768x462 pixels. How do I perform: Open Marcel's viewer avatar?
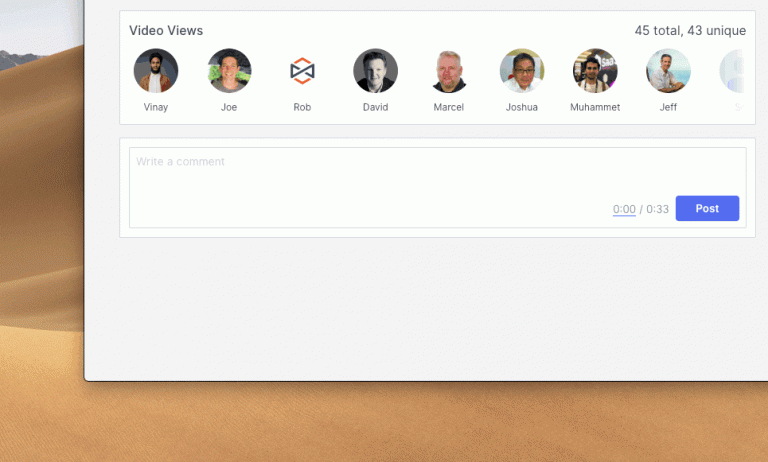click(x=449, y=71)
